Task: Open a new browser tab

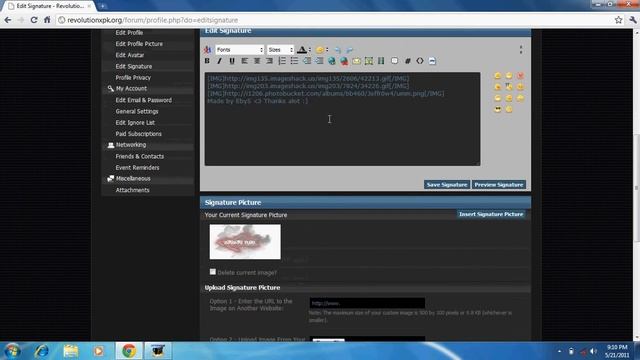Action: 102,6
